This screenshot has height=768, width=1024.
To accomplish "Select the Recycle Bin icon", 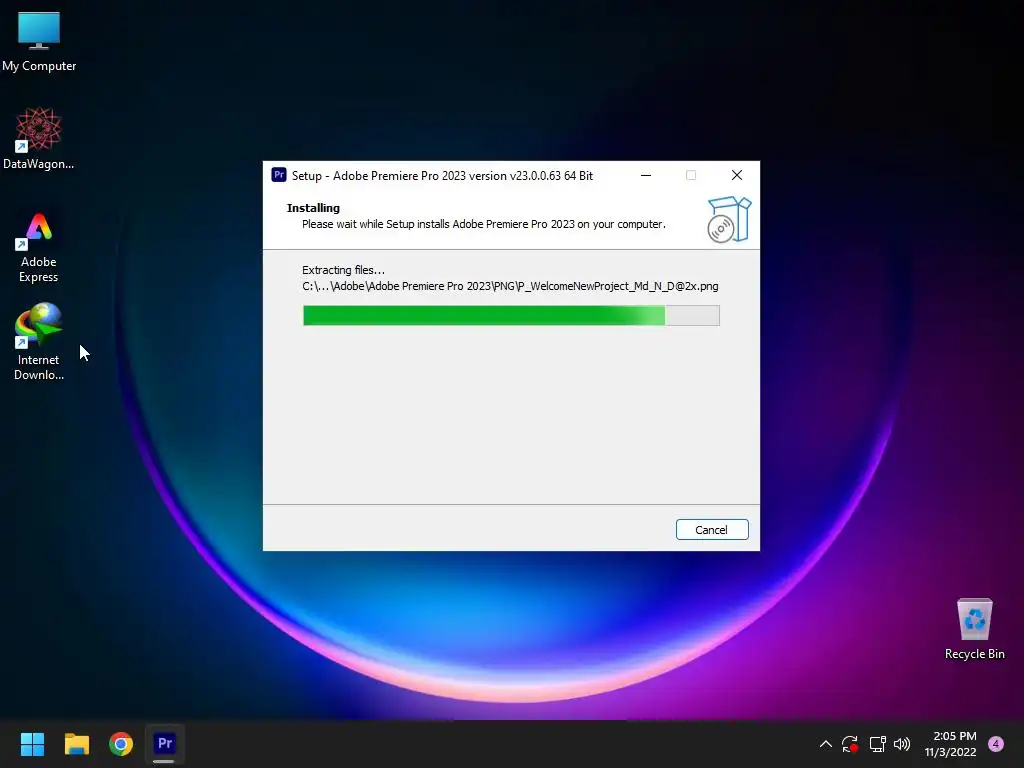I will tap(974, 629).
